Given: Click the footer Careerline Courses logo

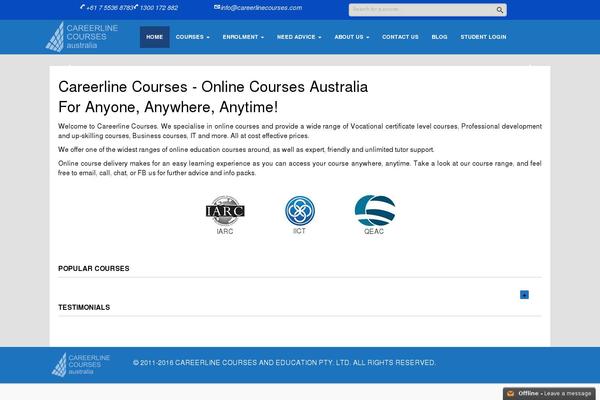Looking at the screenshot, I should [81, 364].
